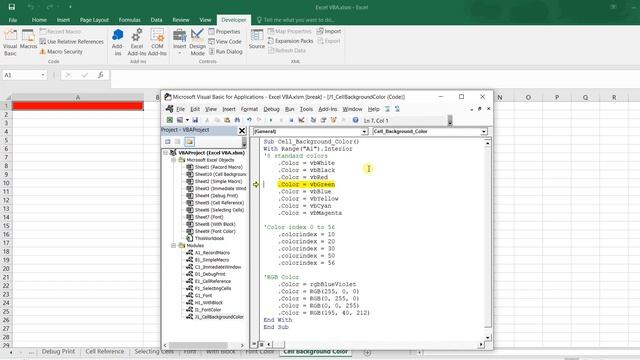Collapse Microsoft Excel Objects folder
The width and height of the screenshot is (640, 360).
coord(173,160)
